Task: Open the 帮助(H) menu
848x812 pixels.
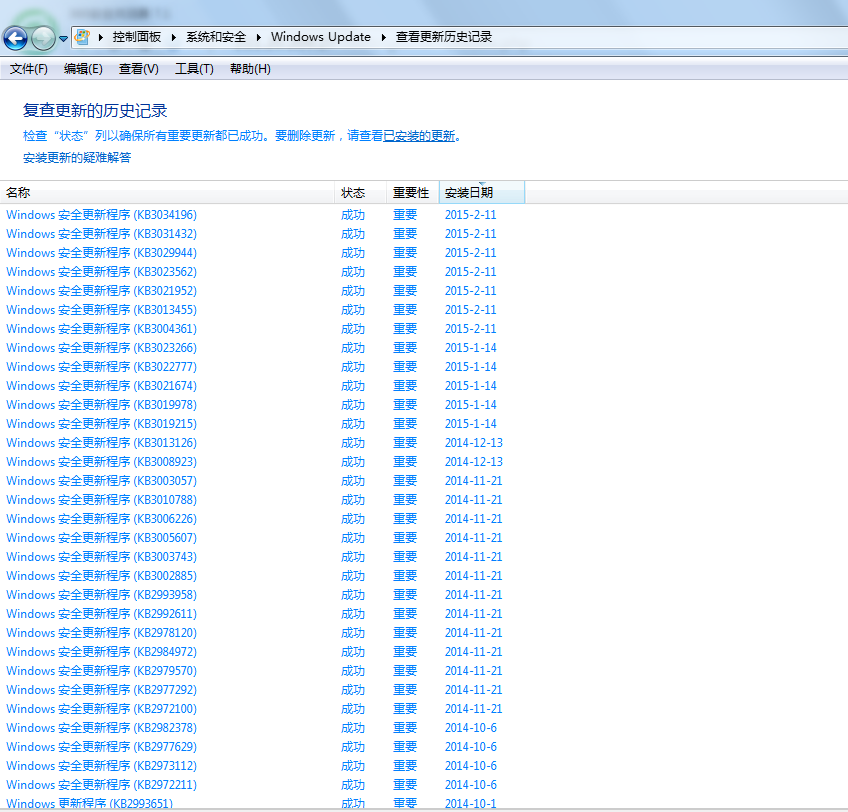Action: pos(250,69)
